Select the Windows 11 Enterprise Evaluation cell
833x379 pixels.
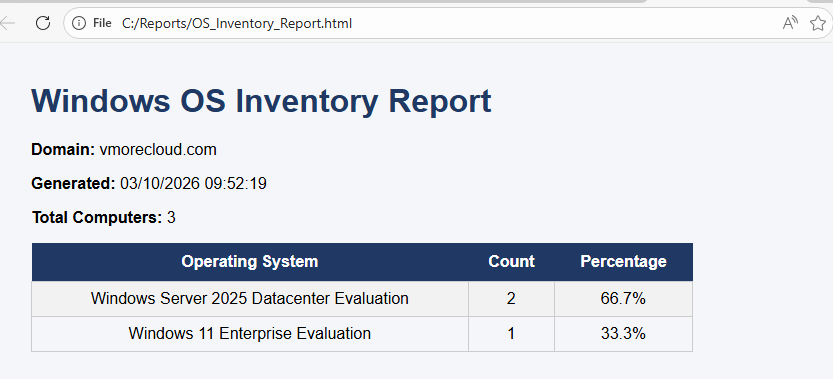point(250,334)
